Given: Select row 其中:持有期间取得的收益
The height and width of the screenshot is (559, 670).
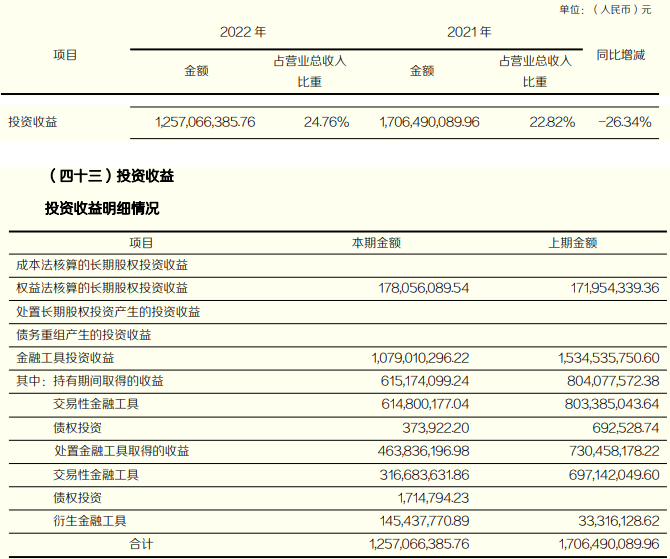Looking at the screenshot, I should tap(338, 381).
